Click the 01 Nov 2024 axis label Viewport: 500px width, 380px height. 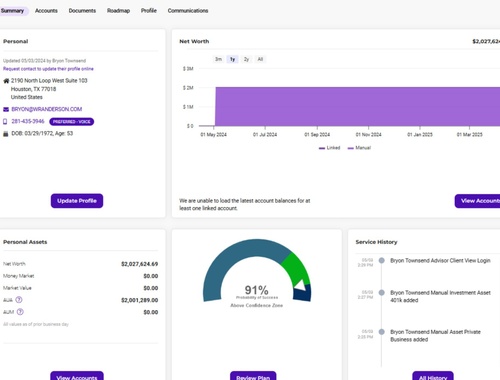(368, 135)
